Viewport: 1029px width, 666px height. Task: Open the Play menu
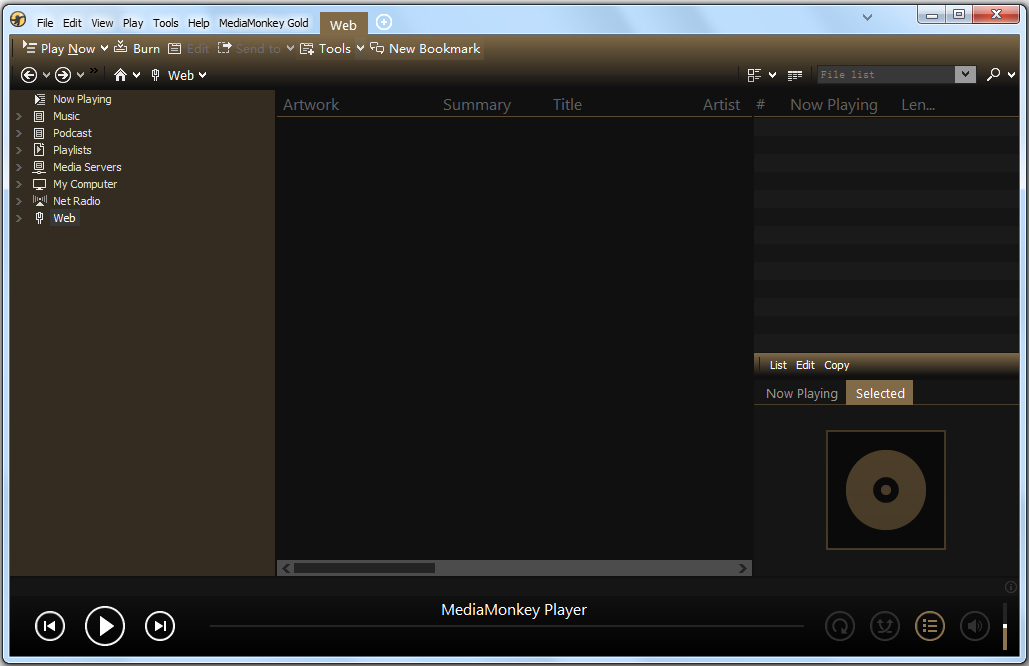133,23
